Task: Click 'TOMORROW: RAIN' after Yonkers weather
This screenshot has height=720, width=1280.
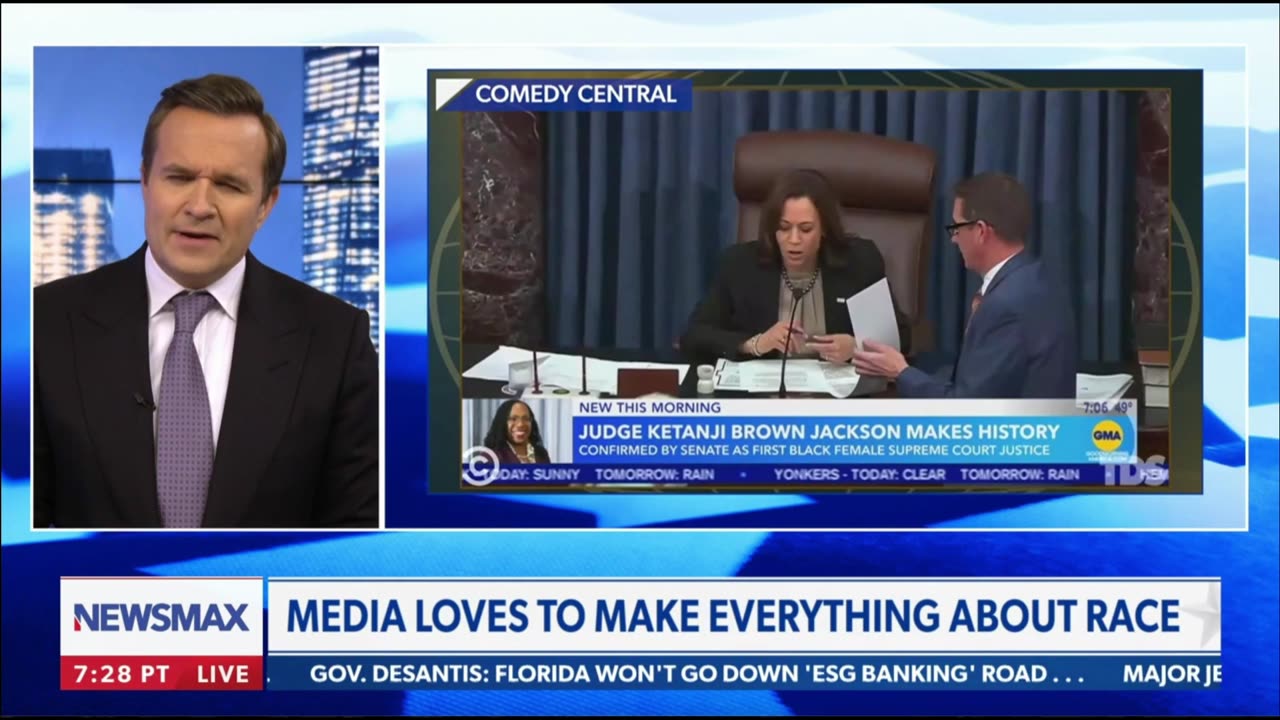Action: pos(1020,474)
